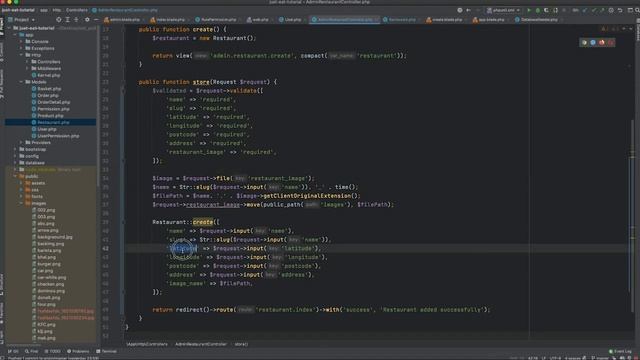
Task: Open the Problems tool window
Action: point(78,351)
